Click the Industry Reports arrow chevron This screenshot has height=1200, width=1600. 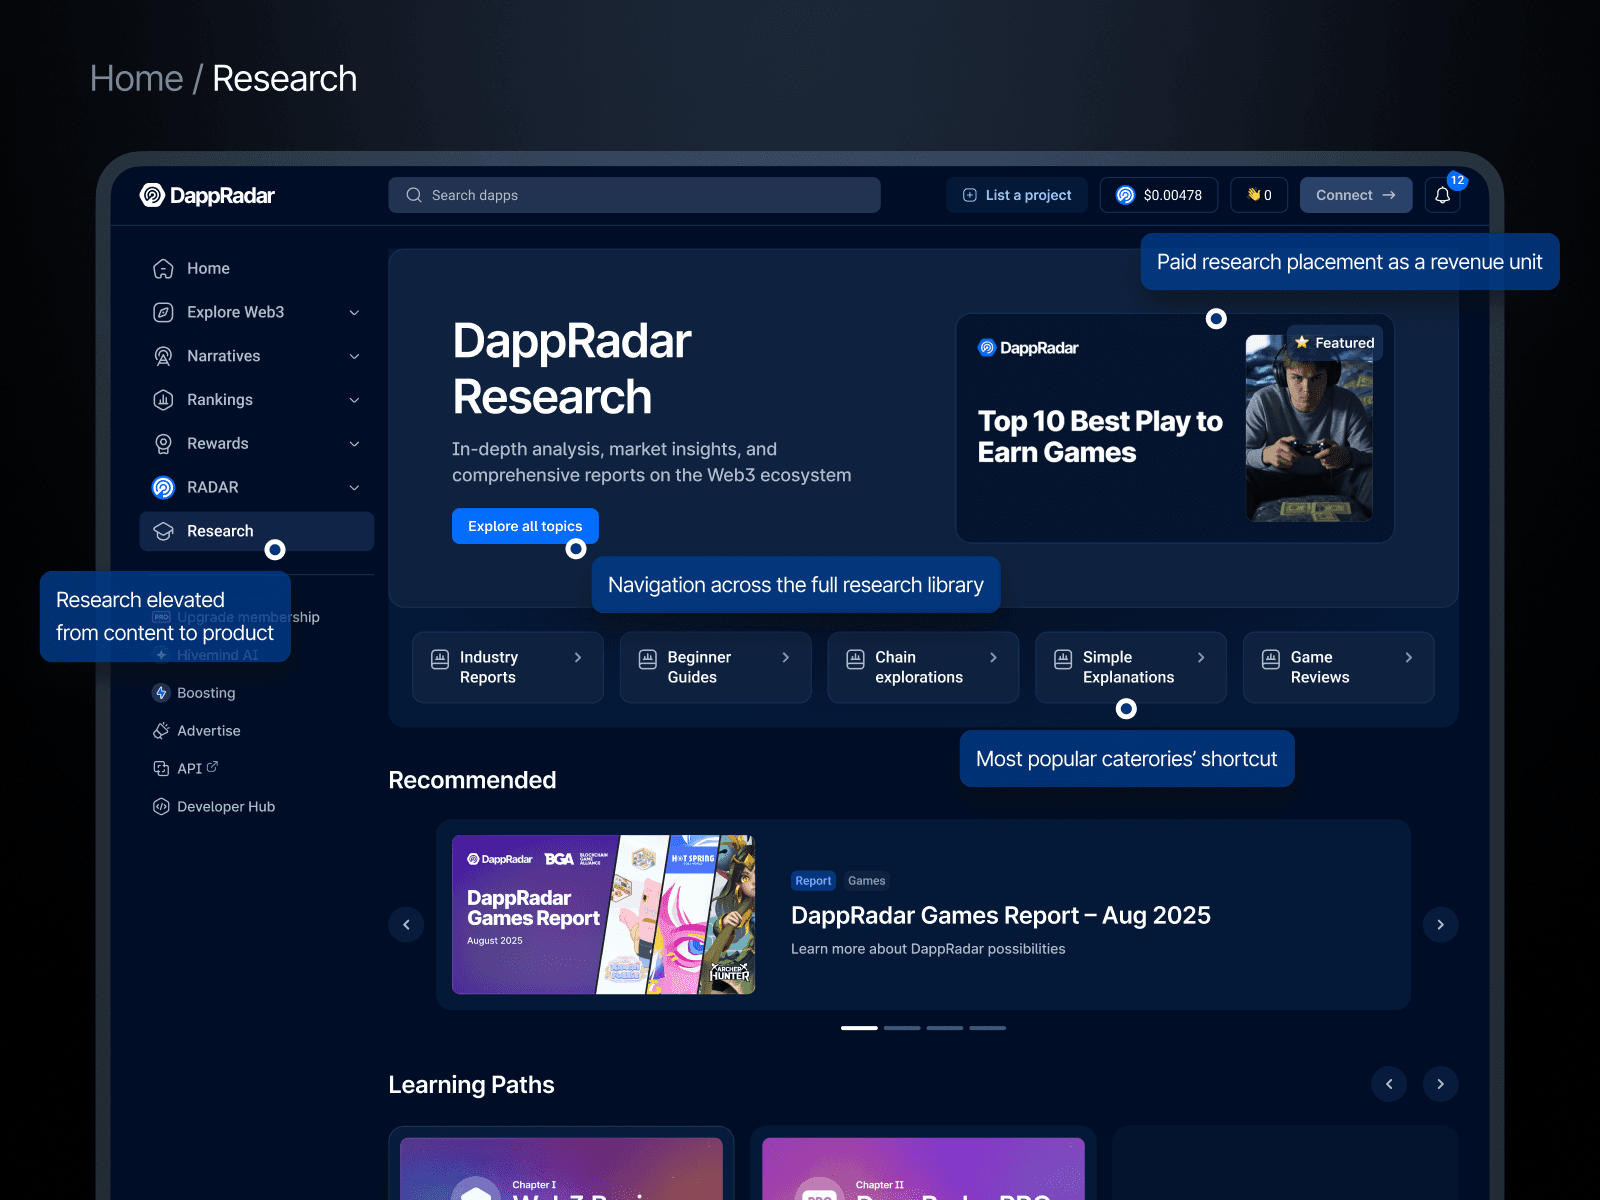[x=578, y=658]
